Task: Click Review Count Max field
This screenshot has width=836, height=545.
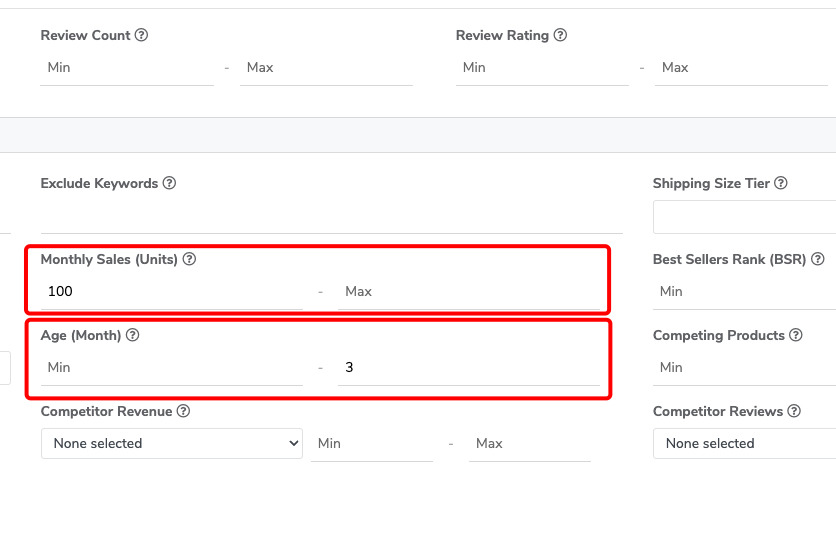Action: click(326, 68)
